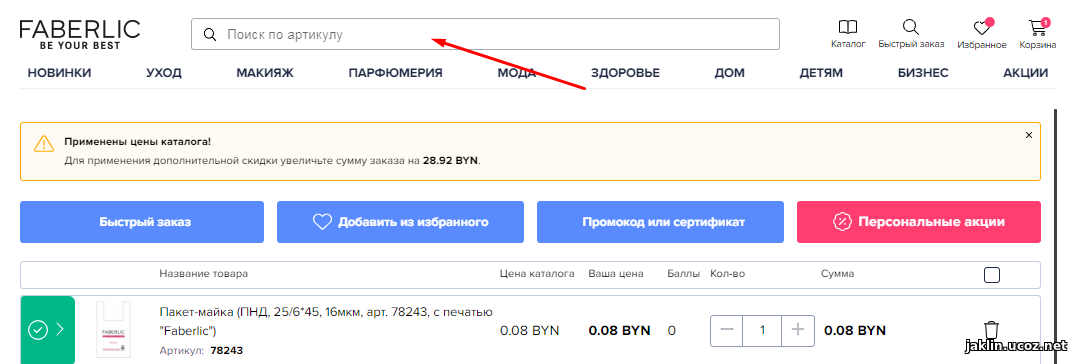This screenshot has width=1078, height=364.
Task: Click the Название товара column header
Action: tap(204, 274)
